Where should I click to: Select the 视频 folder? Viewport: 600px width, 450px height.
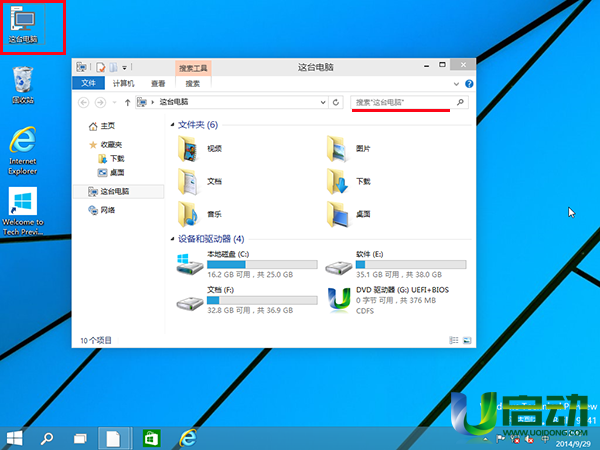point(200,149)
